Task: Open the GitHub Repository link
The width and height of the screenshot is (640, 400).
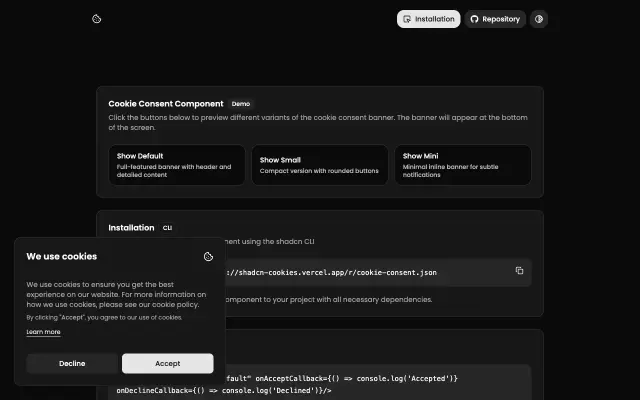Action: coord(495,19)
